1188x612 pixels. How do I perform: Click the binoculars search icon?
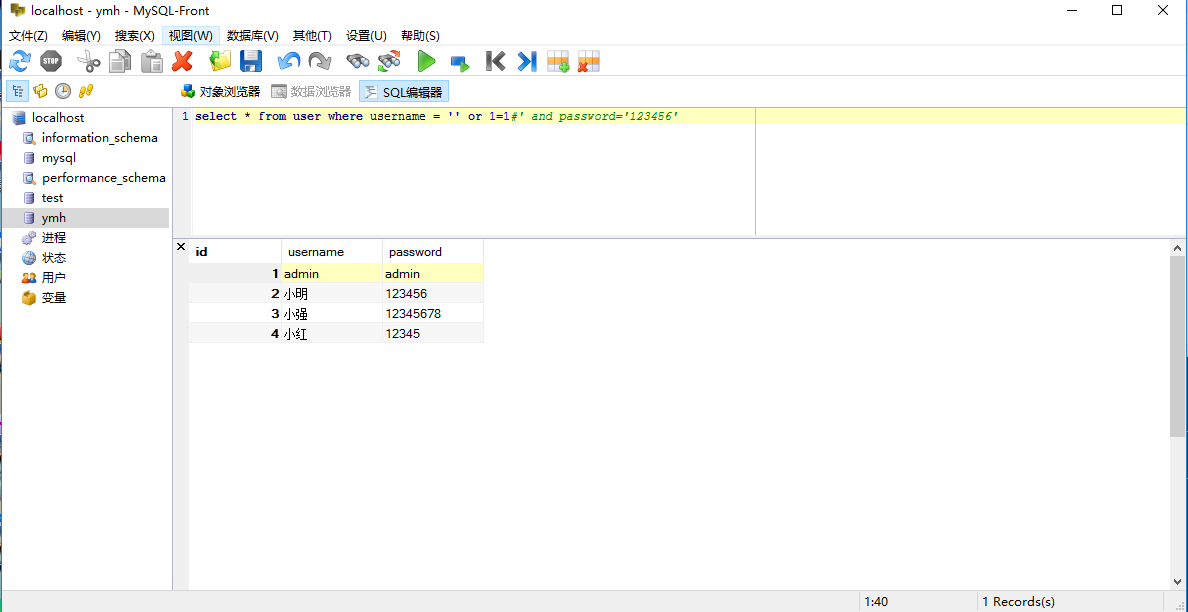pos(358,62)
